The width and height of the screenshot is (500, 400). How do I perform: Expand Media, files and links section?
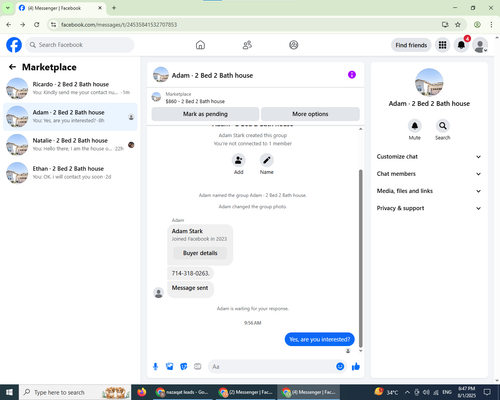click(429, 191)
